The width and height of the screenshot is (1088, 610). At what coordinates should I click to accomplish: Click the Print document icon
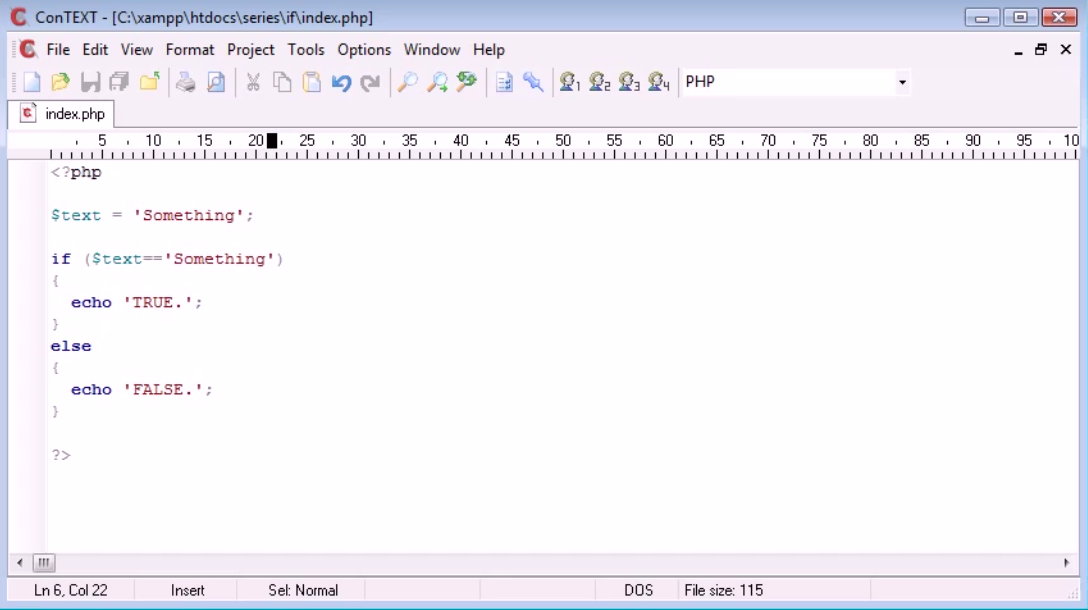[186, 83]
